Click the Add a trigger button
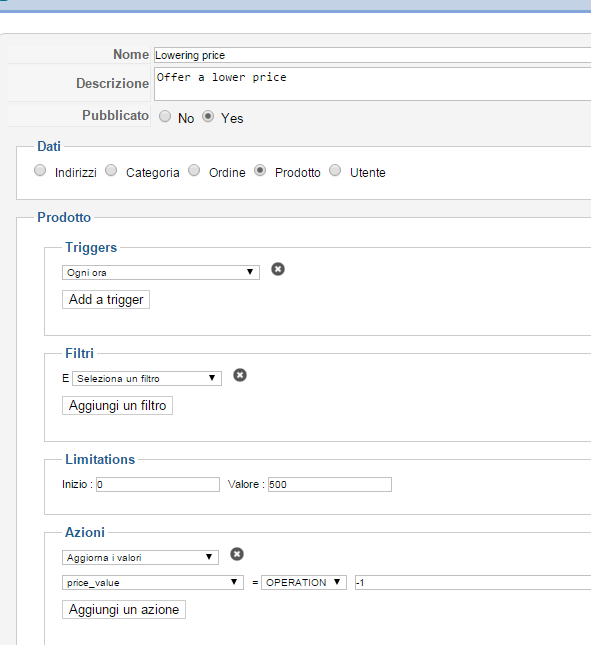Viewport: 591px width, 645px height. pyautogui.click(x=106, y=299)
